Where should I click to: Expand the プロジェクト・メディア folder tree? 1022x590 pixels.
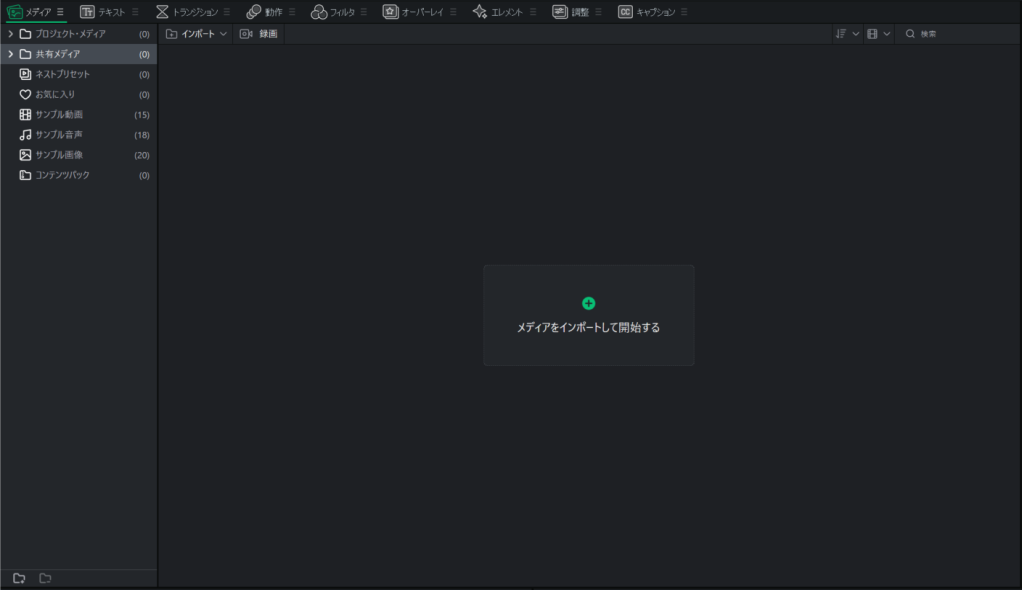click(x=11, y=34)
